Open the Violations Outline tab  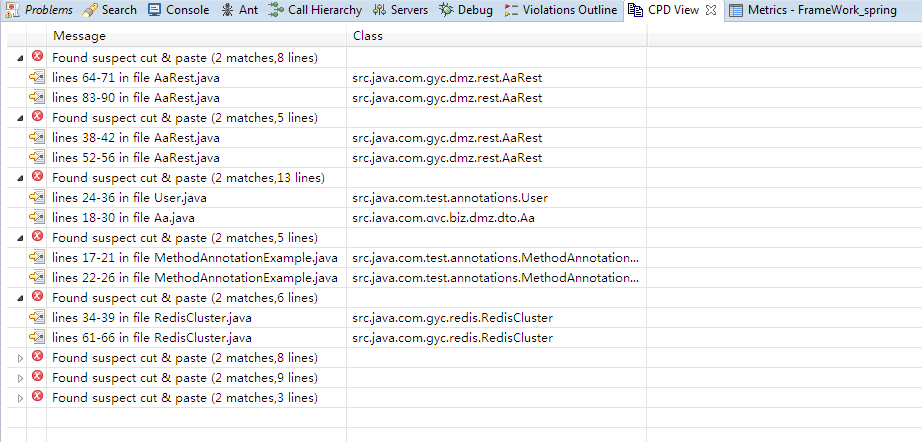coord(560,10)
